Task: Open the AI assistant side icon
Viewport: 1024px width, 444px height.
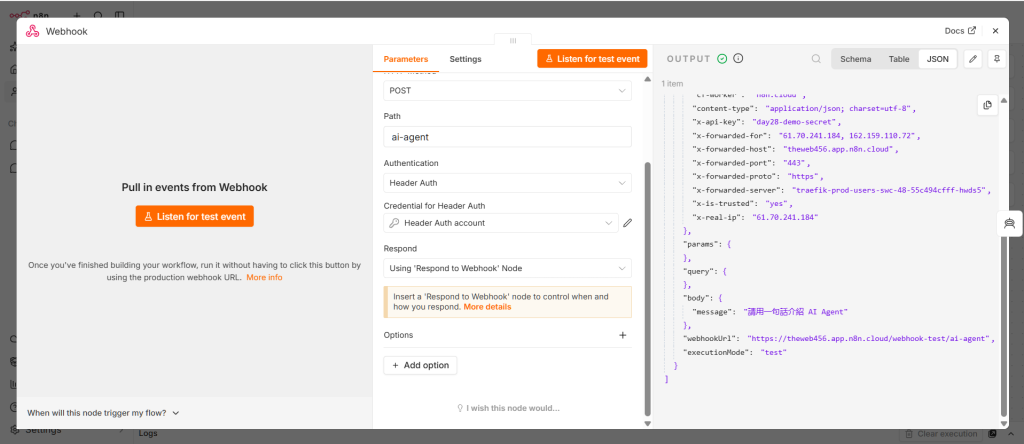Action: point(1010,223)
